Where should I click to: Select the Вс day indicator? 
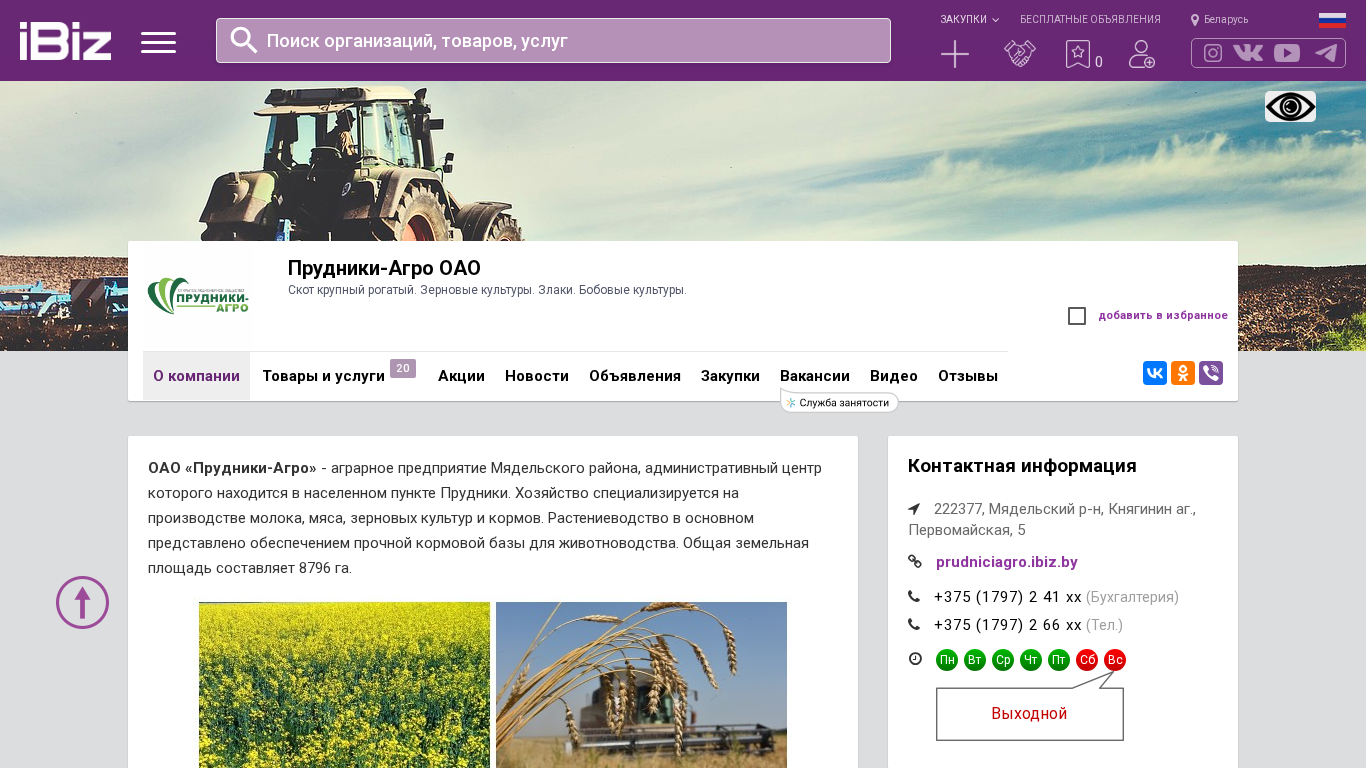[1115, 660]
